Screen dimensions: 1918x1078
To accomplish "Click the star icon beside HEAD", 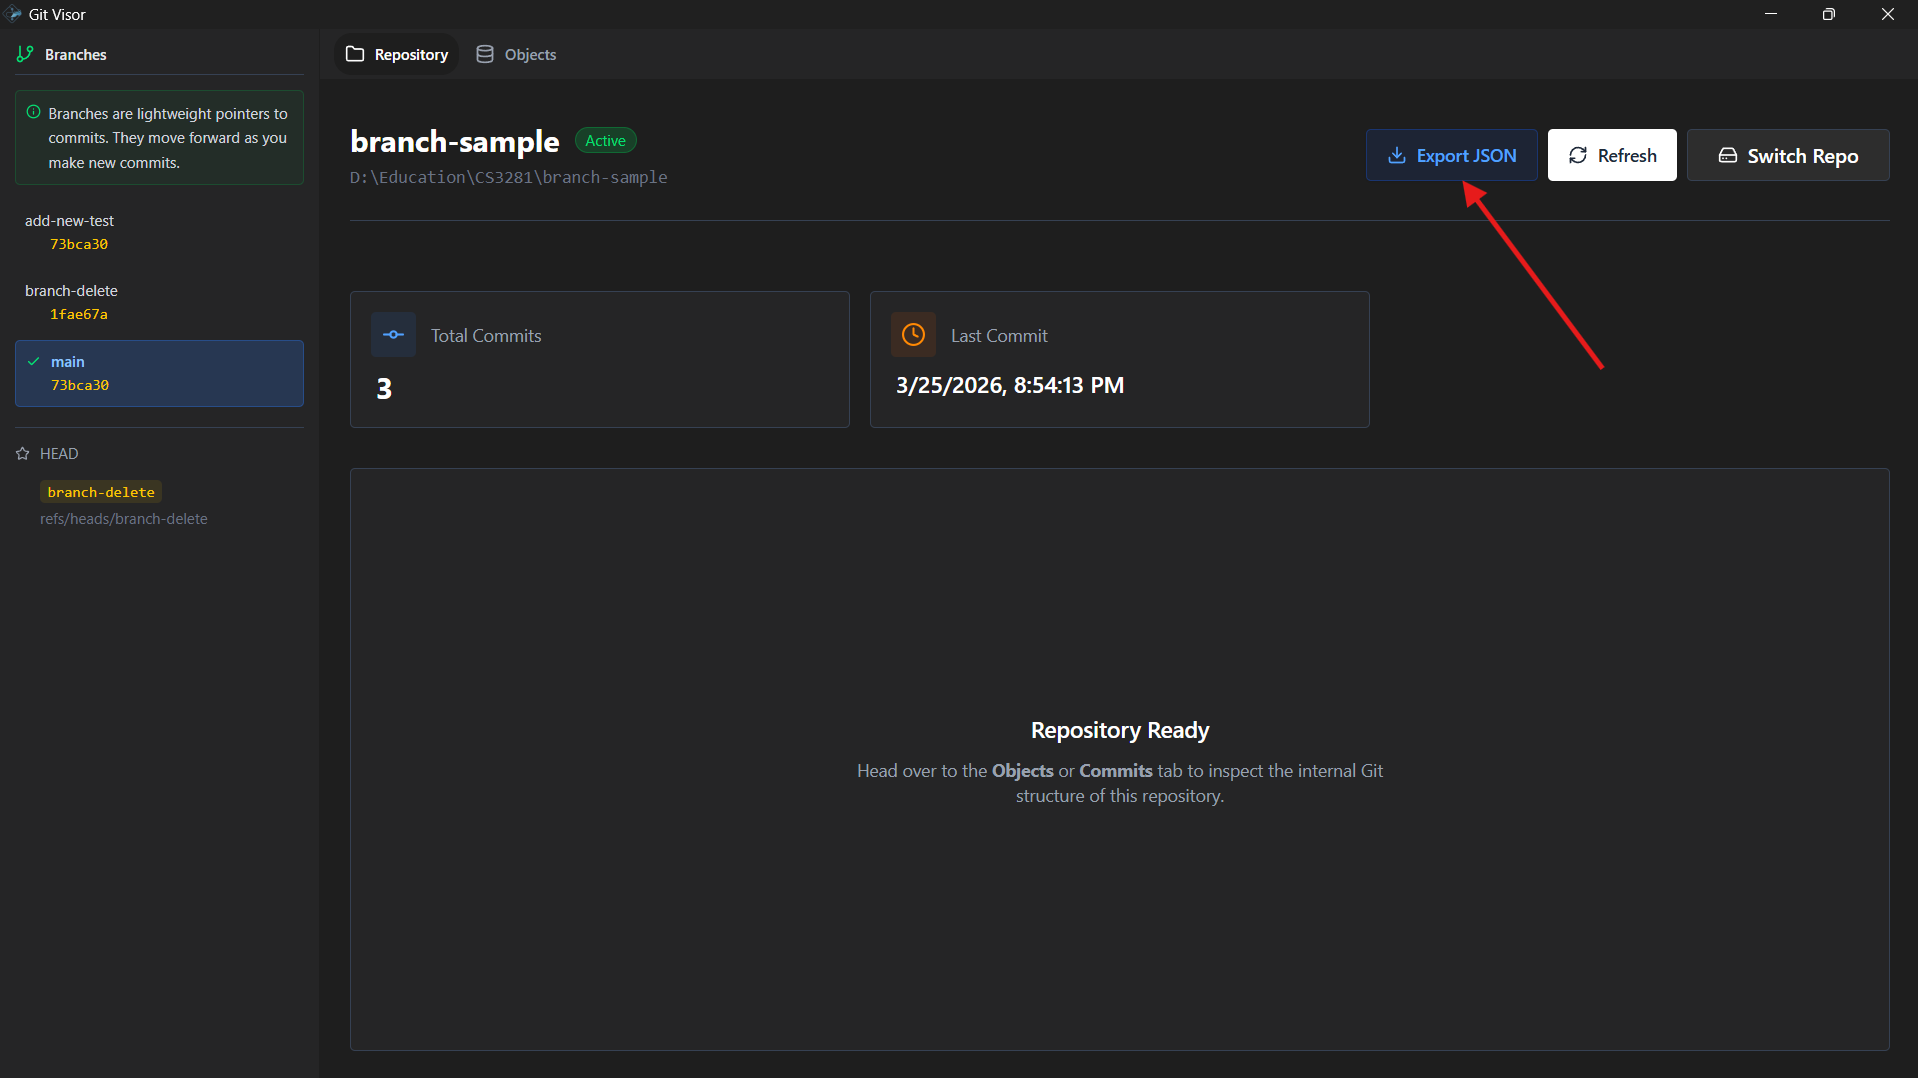I will tap(23, 454).
